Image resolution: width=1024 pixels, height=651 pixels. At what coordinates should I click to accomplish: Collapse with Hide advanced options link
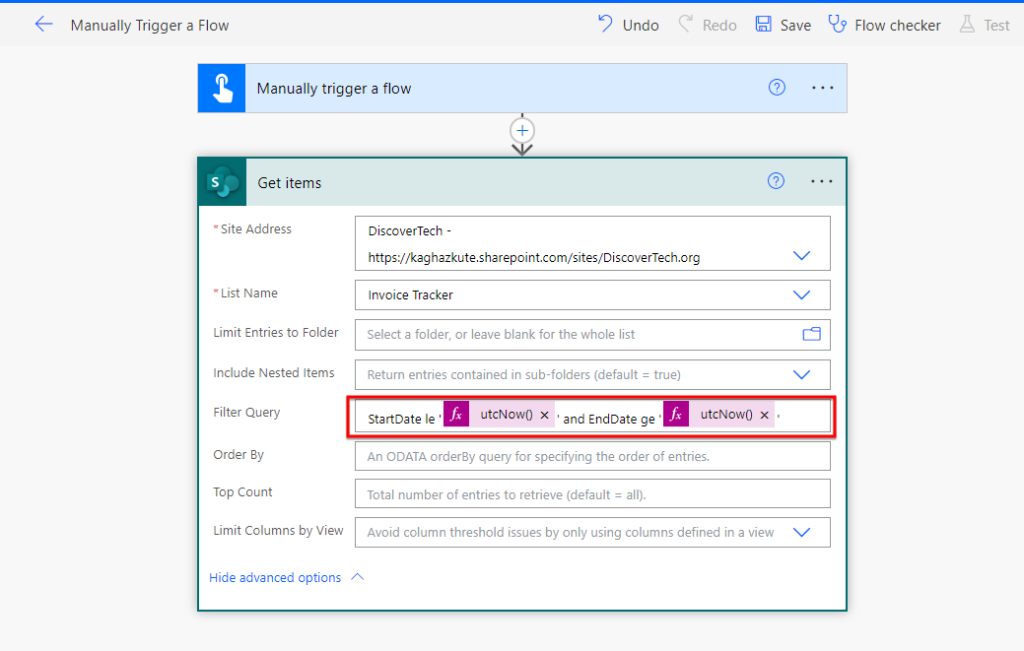tap(275, 577)
